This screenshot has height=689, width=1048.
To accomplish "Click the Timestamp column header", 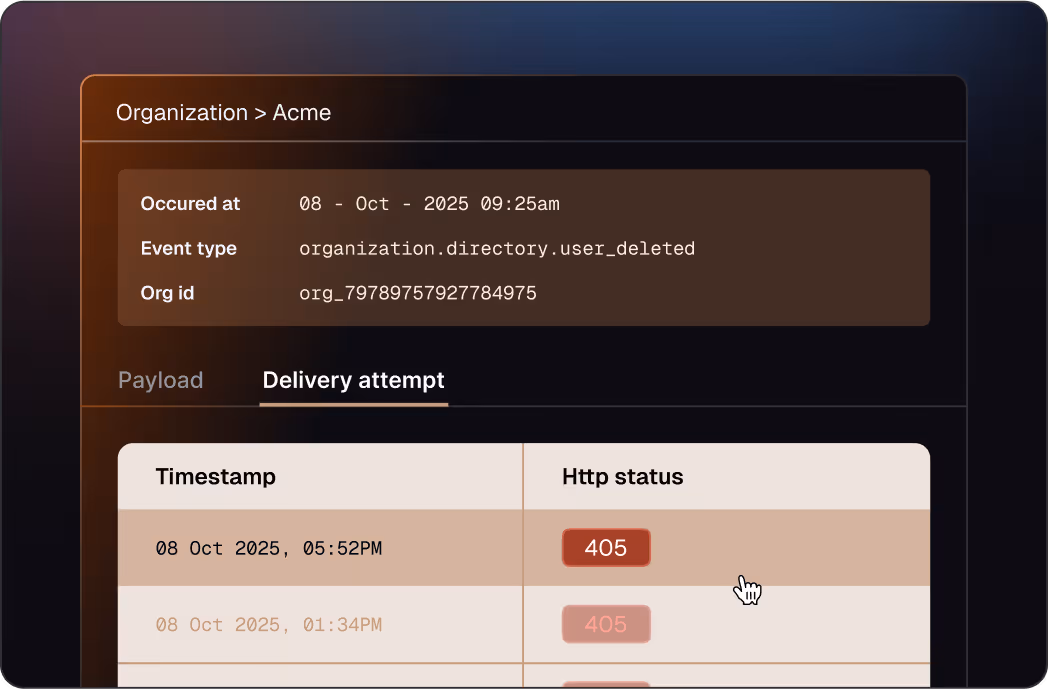I will [215, 476].
